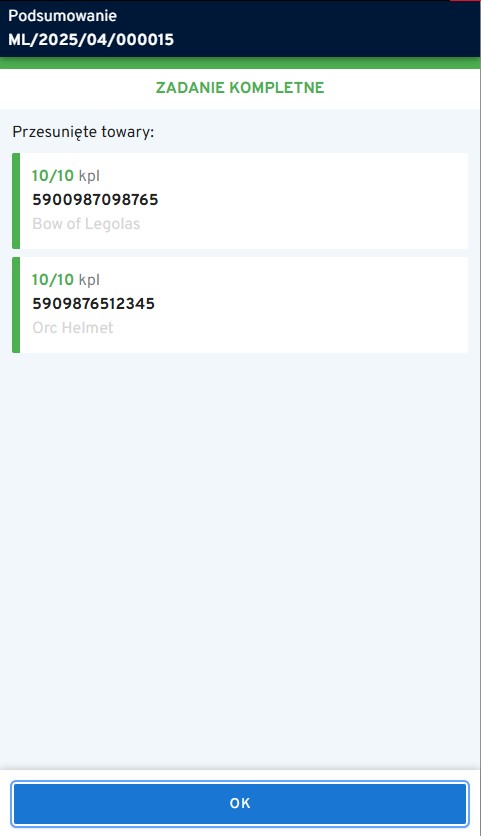Click the kpl unit label on first item

(89, 176)
